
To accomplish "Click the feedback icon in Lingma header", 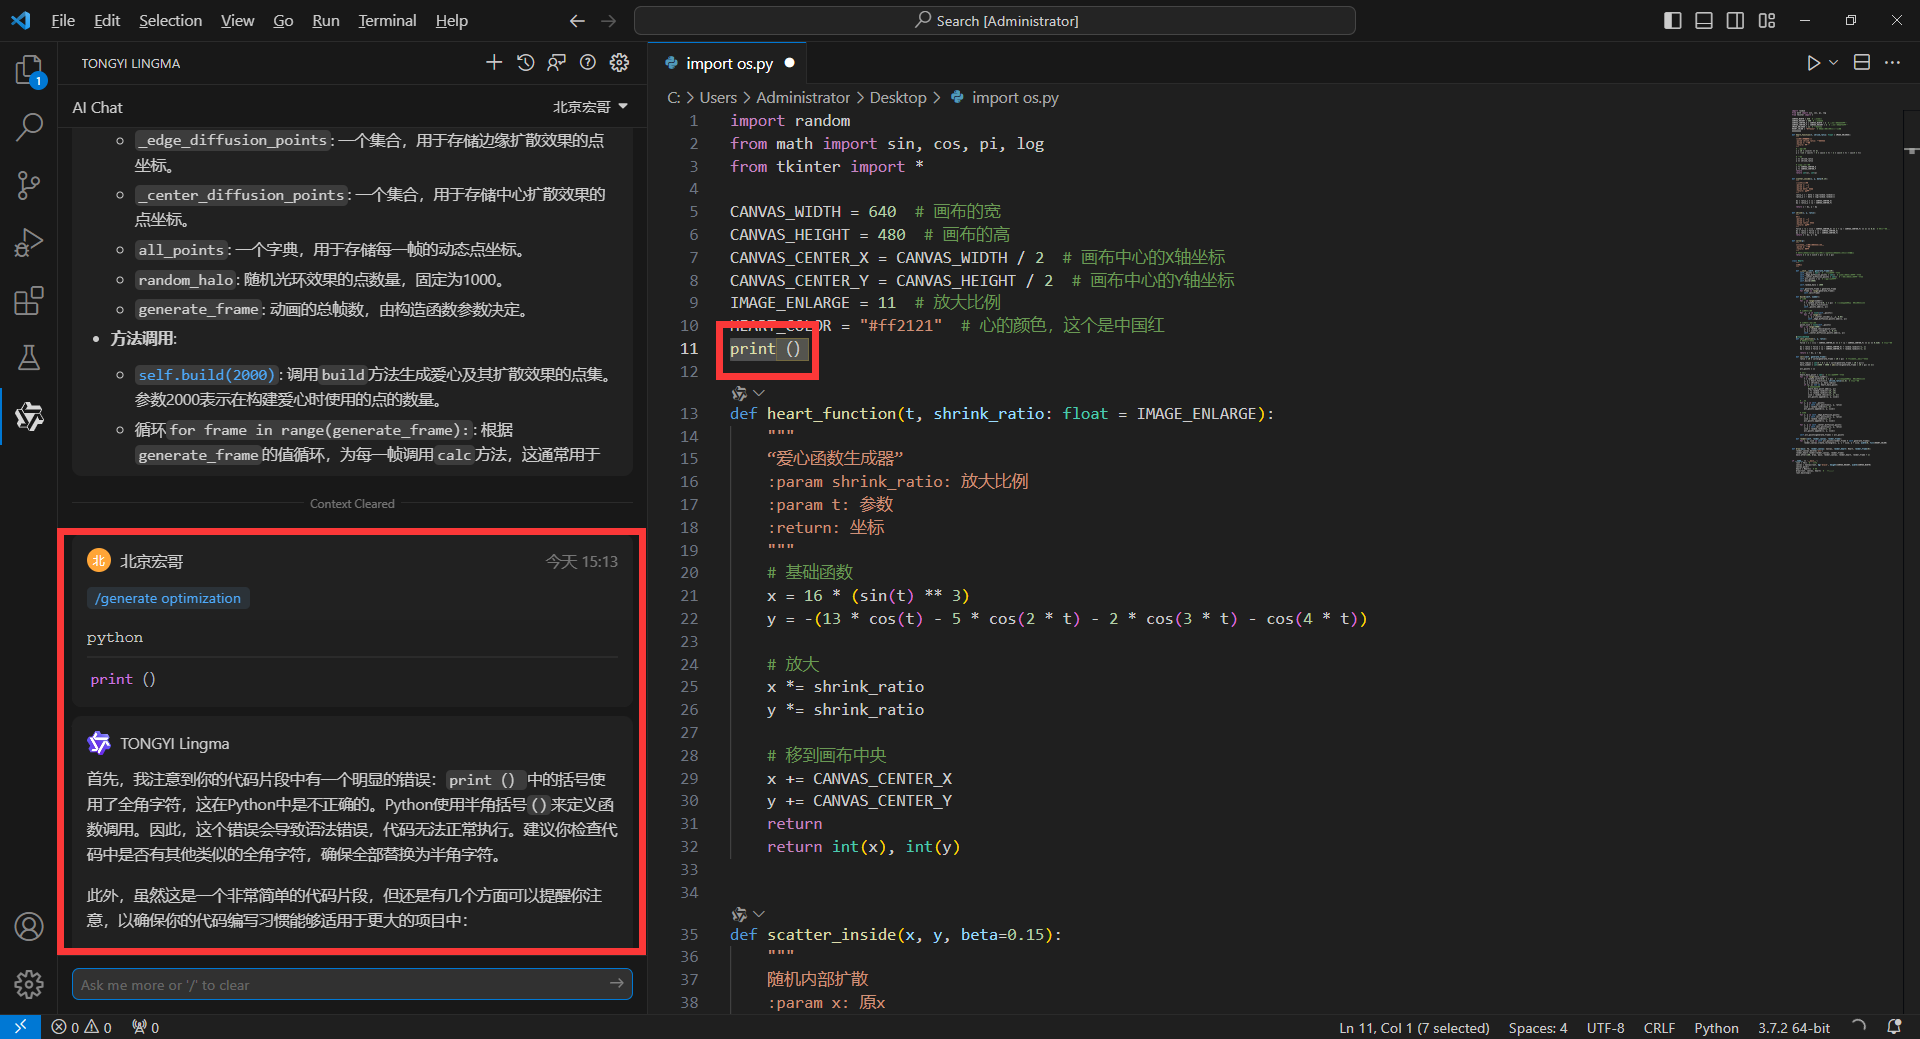I will click(557, 63).
